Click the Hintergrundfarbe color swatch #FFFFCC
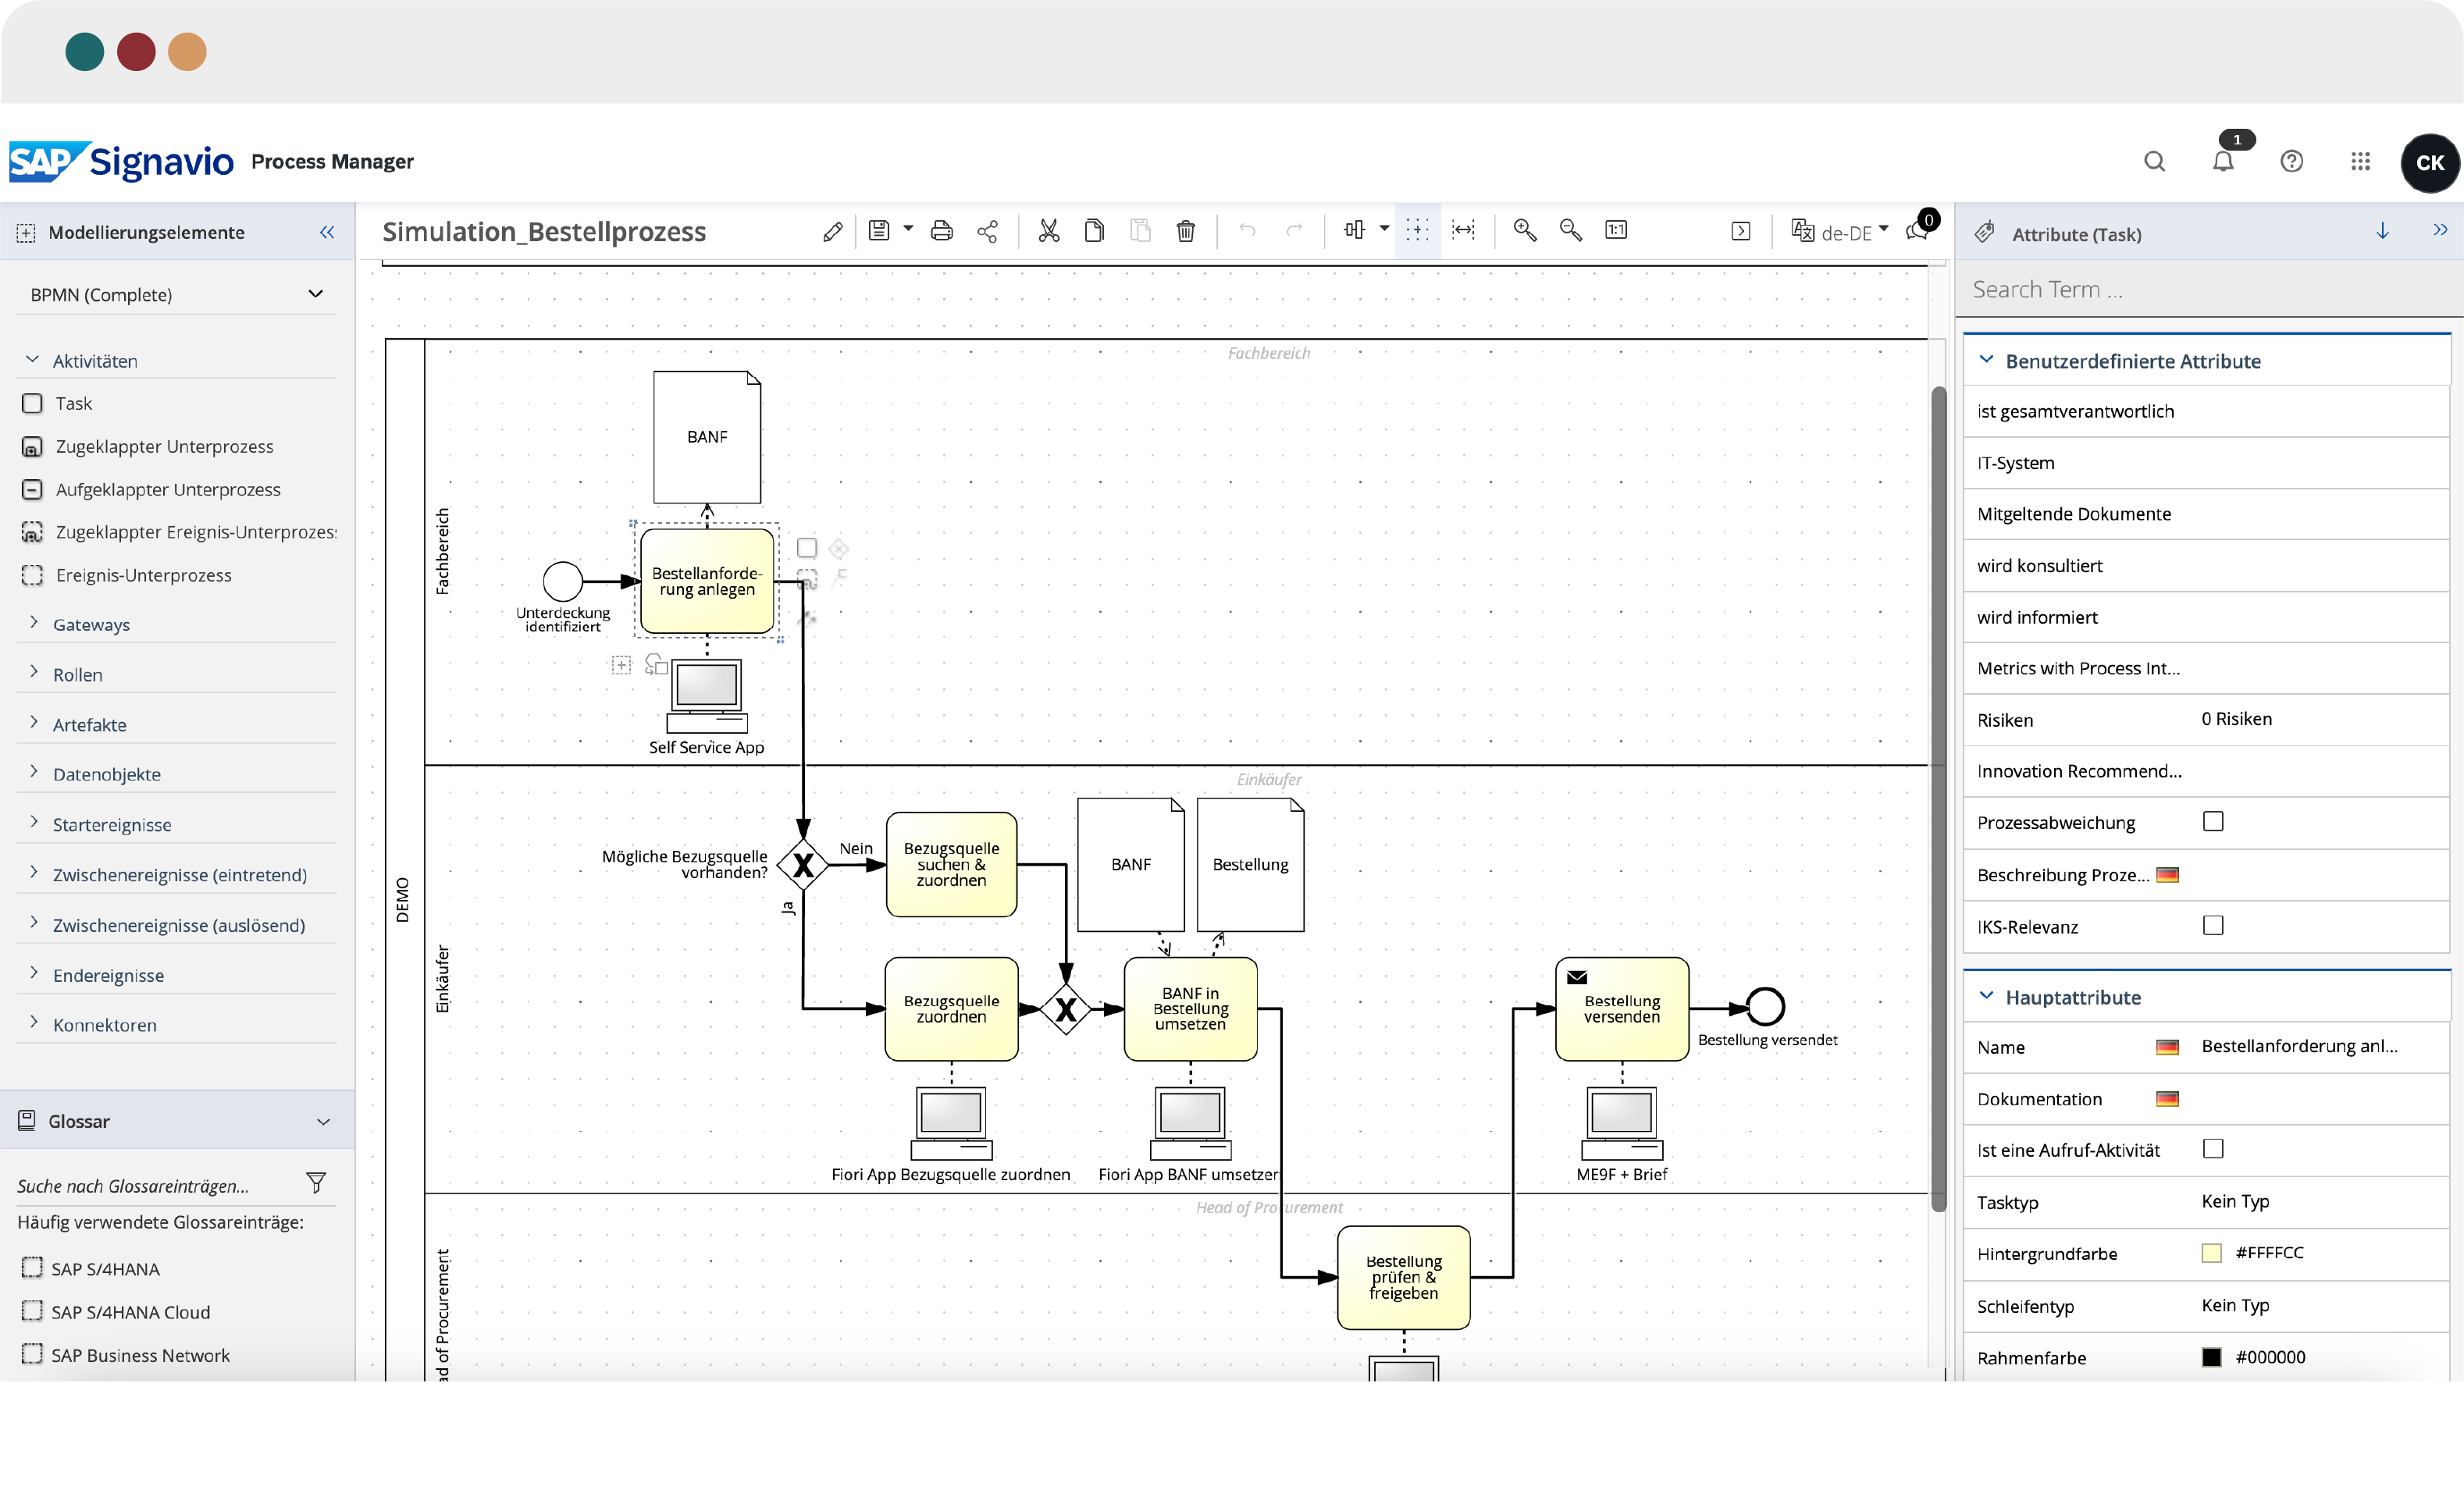The height and width of the screenshot is (1508, 2464). point(2211,1252)
